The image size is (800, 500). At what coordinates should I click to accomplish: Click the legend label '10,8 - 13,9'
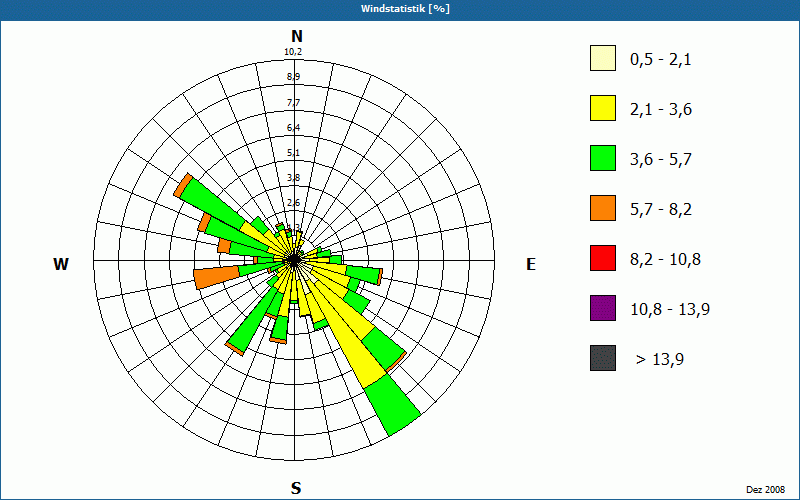click(x=670, y=310)
